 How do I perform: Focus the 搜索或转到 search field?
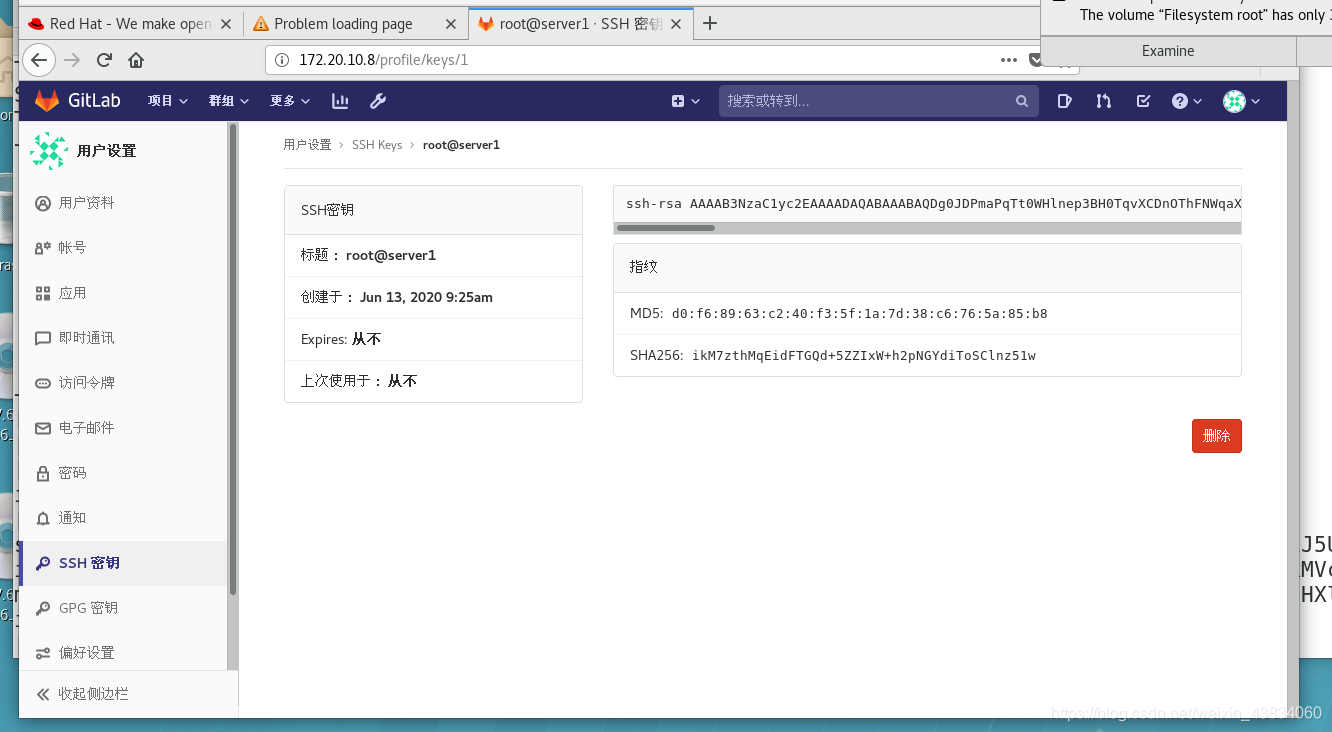point(878,100)
